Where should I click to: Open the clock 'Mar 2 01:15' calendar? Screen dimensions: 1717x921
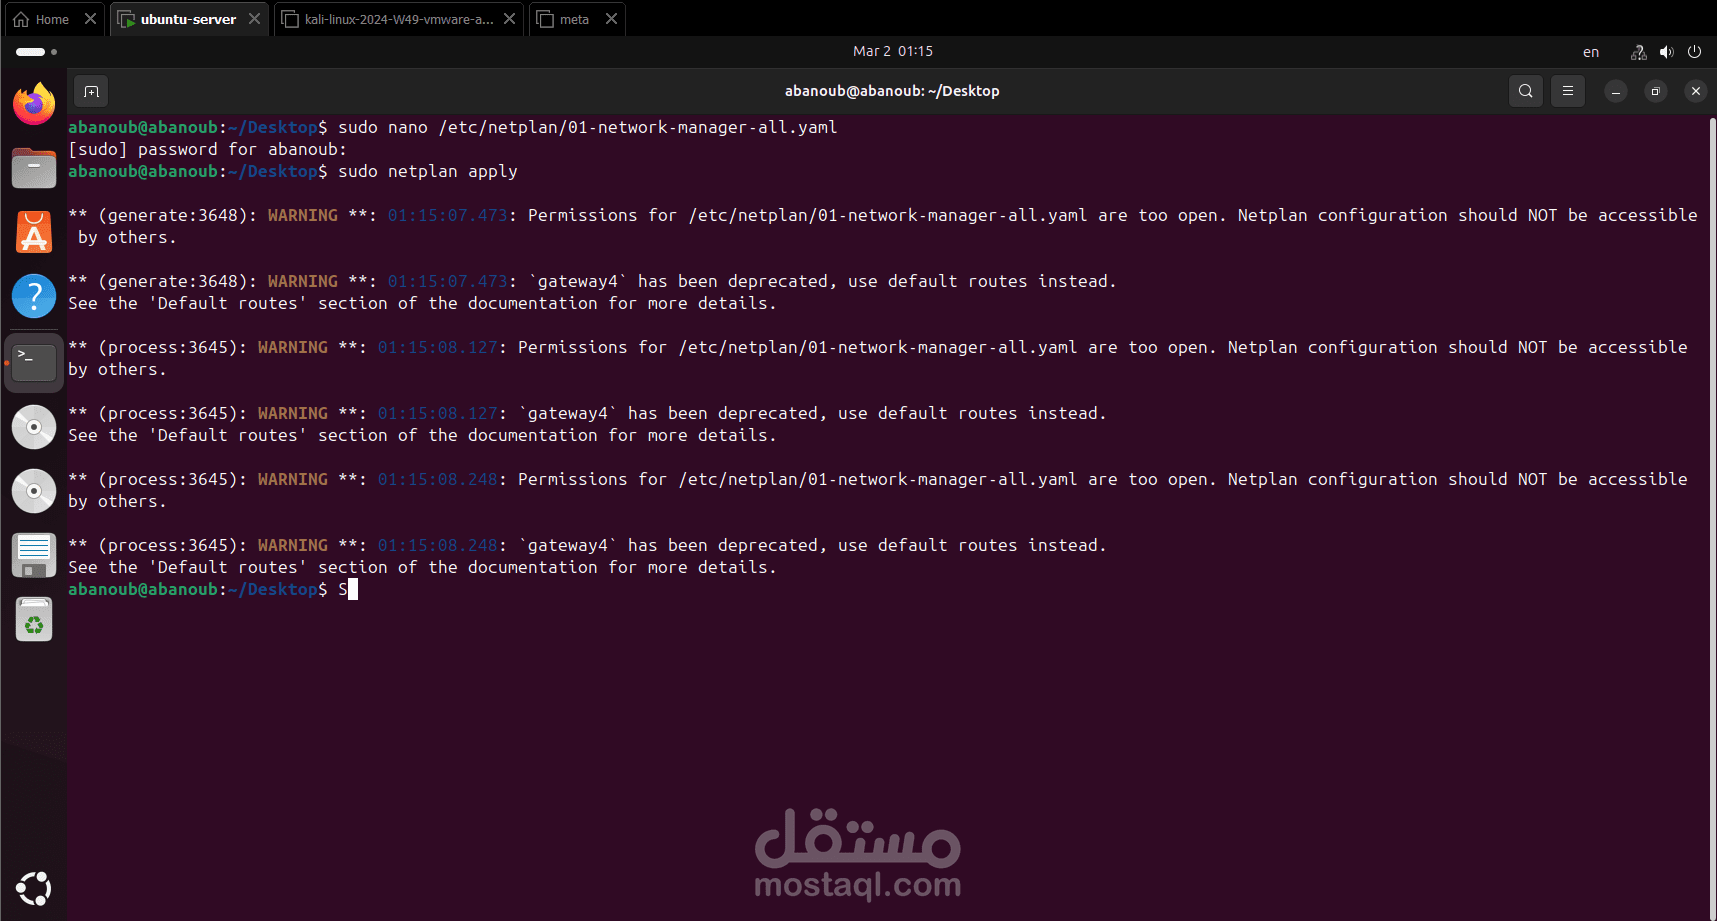click(892, 51)
